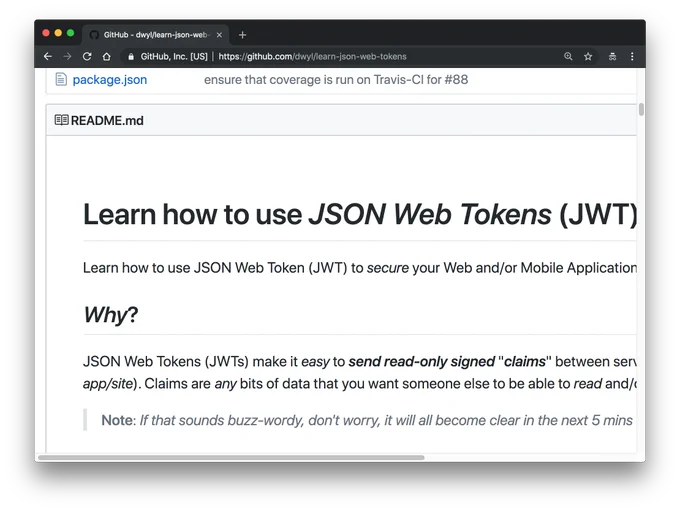The image size is (680, 511).
Task: Click the Learn how to use JSON Web Tokens heading
Action: (360, 214)
